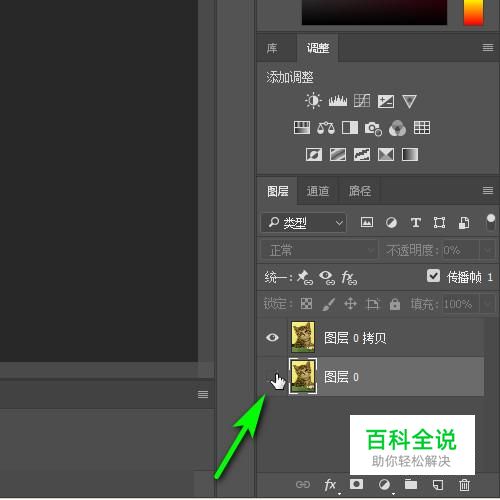Lock image pixels with brush icon

(328, 304)
